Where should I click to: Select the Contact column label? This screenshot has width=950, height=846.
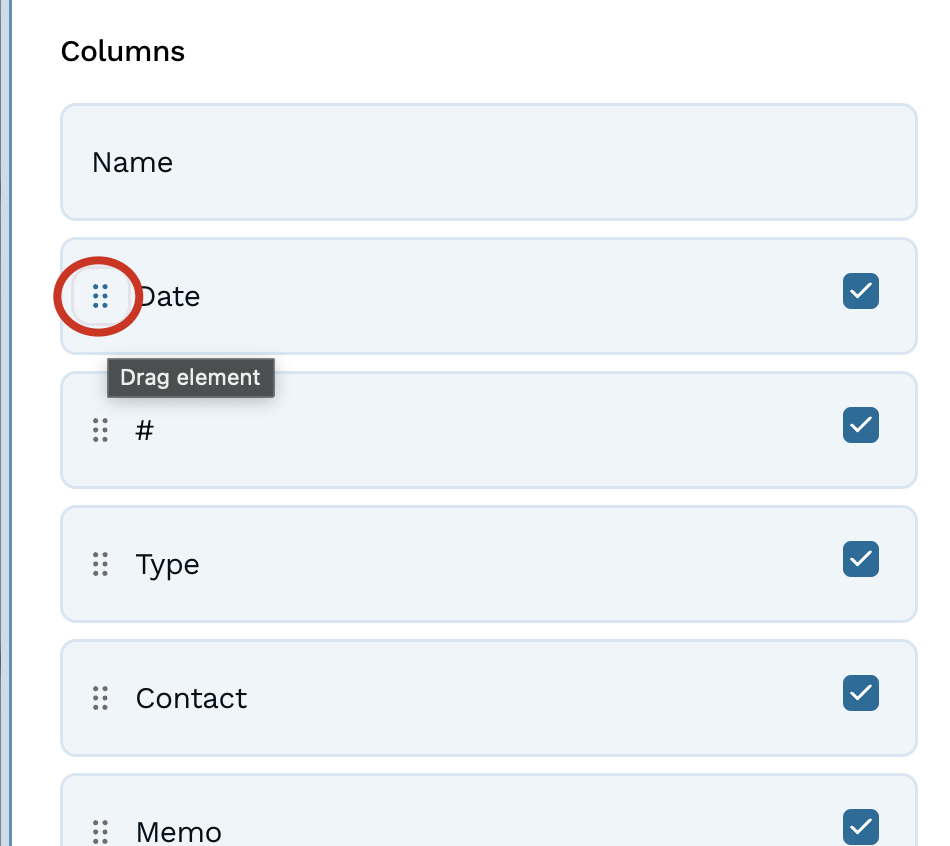pyautogui.click(x=191, y=698)
